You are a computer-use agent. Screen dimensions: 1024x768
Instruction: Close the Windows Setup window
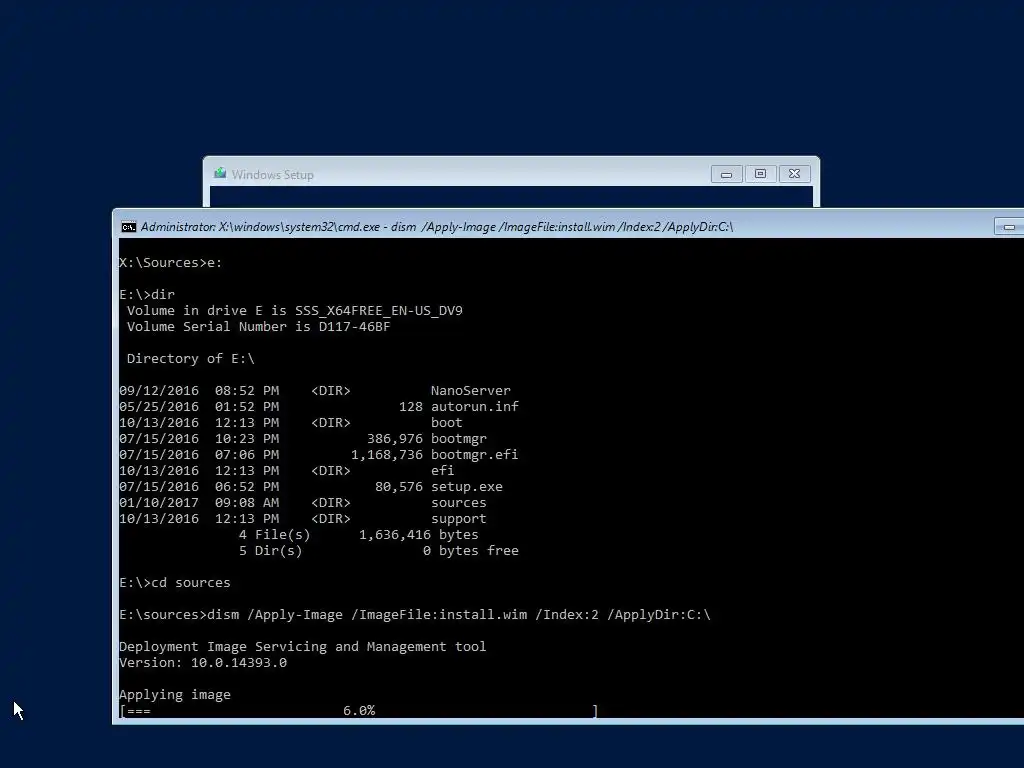pyautogui.click(x=794, y=174)
